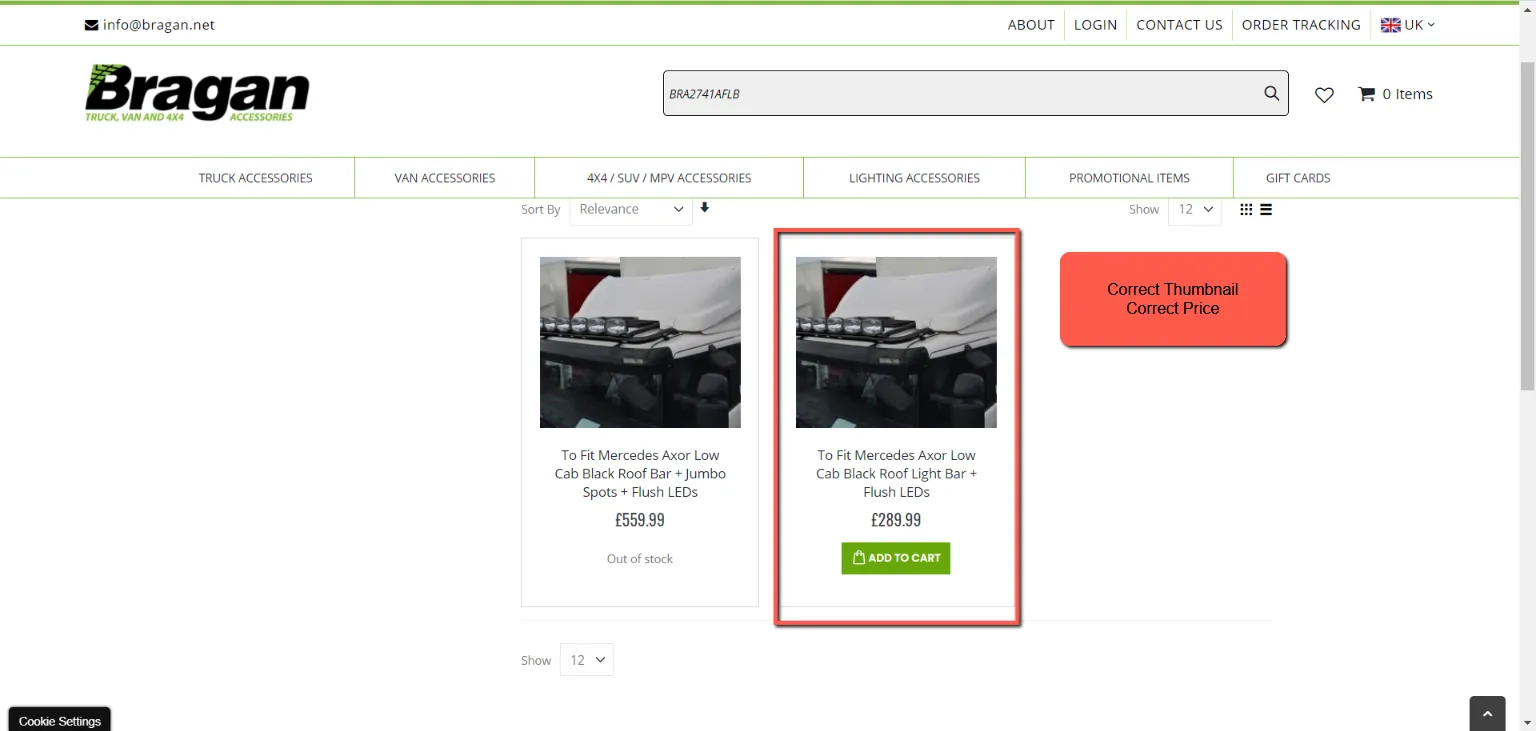Open Gift Cards menu

(1298, 178)
